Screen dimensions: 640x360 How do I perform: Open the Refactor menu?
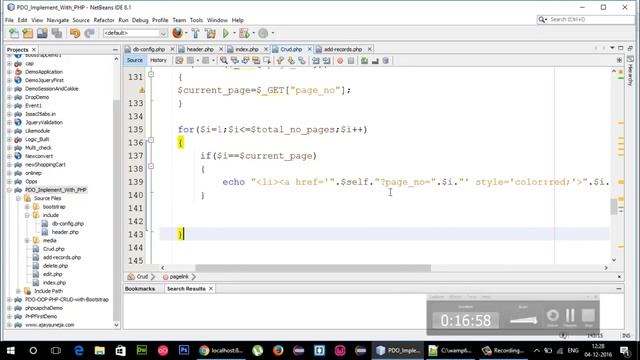[x=104, y=20]
